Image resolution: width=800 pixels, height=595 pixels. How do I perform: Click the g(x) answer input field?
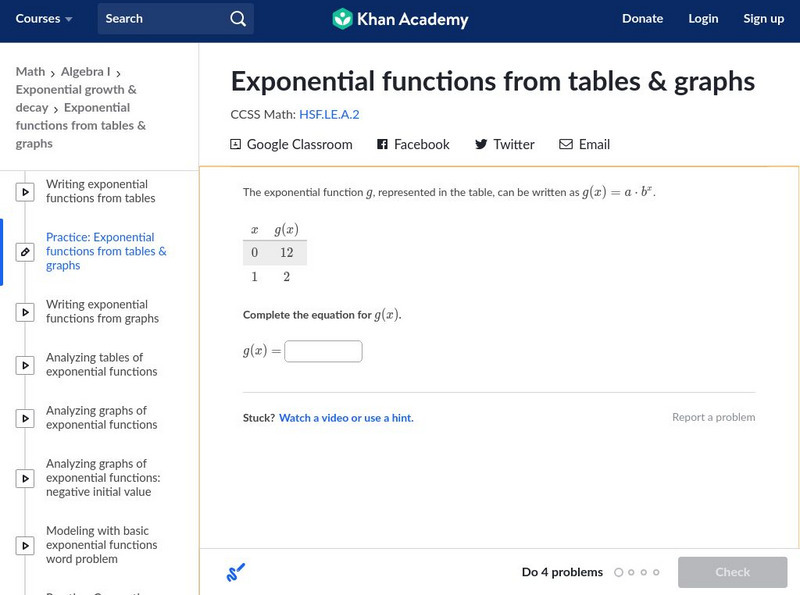point(323,352)
